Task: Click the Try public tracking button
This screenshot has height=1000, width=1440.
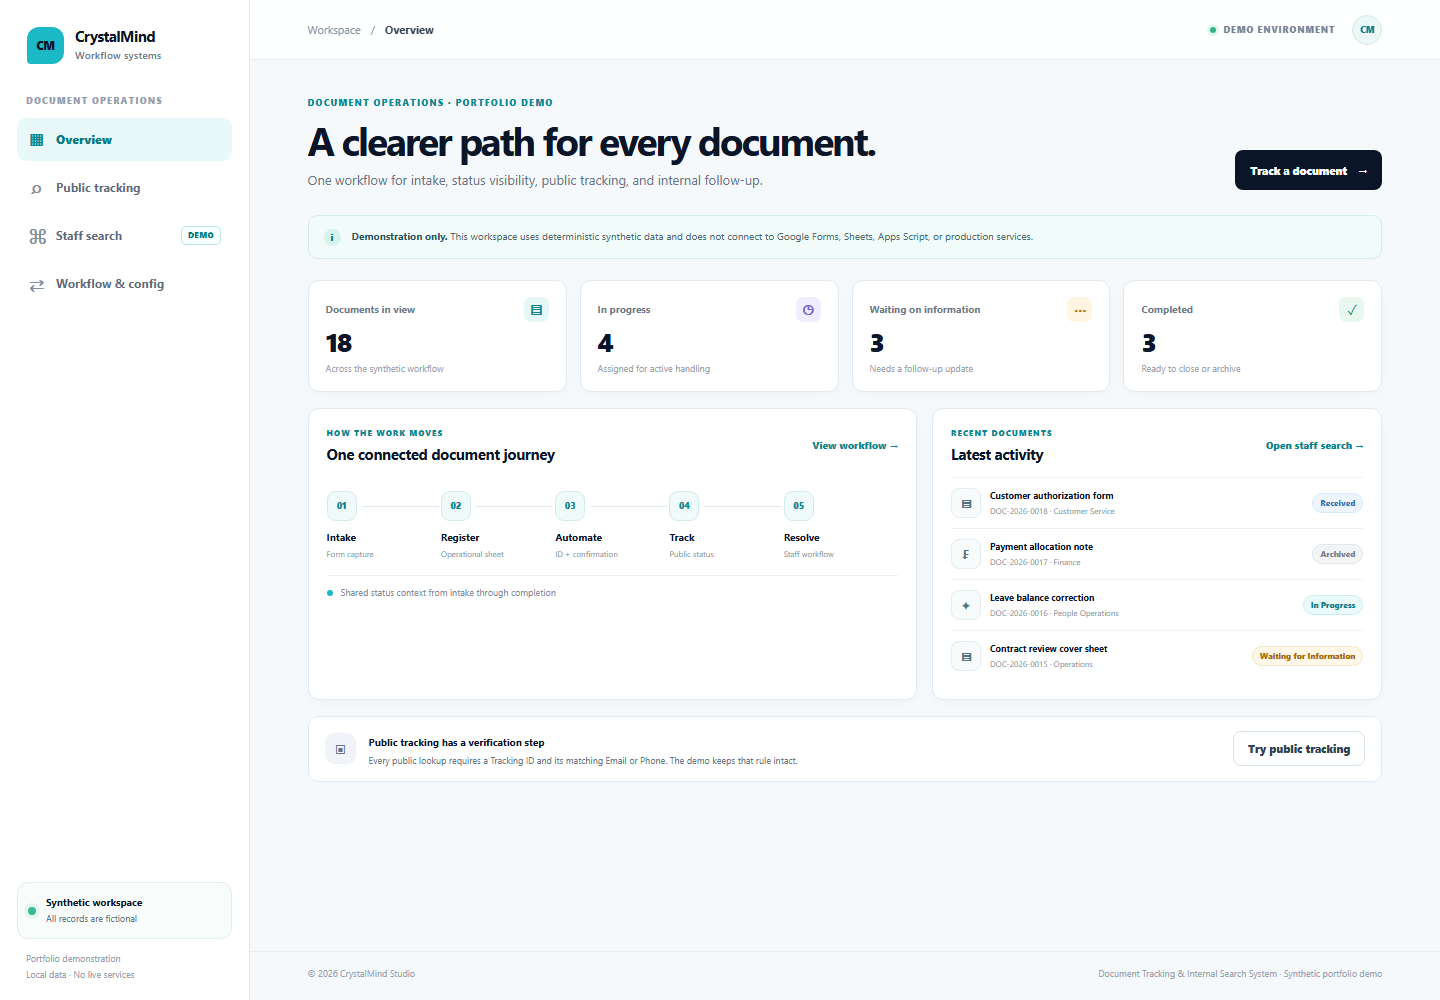Action: (x=1299, y=749)
